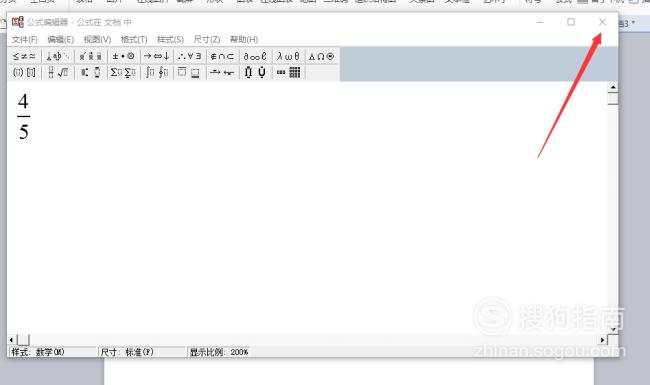This screenshot has width=650, height=385.
Task: Open the operator symbols palette (± • ⊗)
Action: (x=124, y=56)
